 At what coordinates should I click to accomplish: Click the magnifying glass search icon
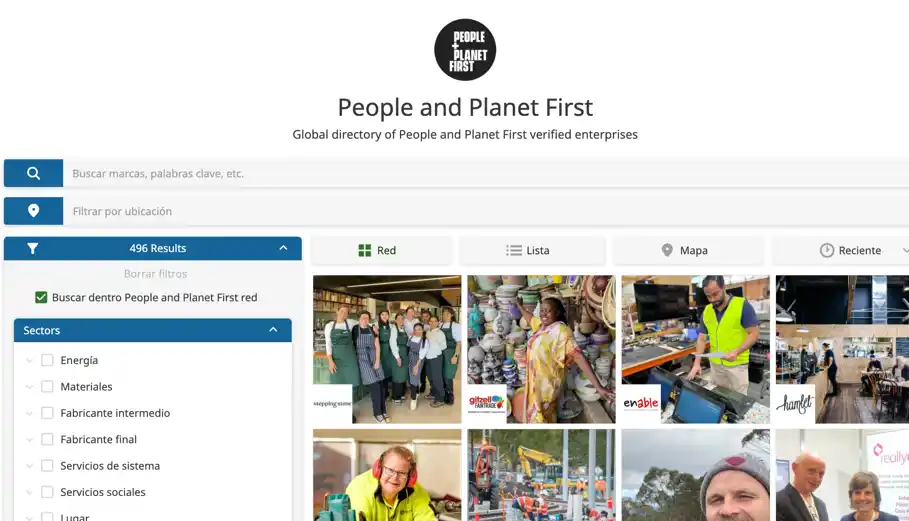point(34,173)
